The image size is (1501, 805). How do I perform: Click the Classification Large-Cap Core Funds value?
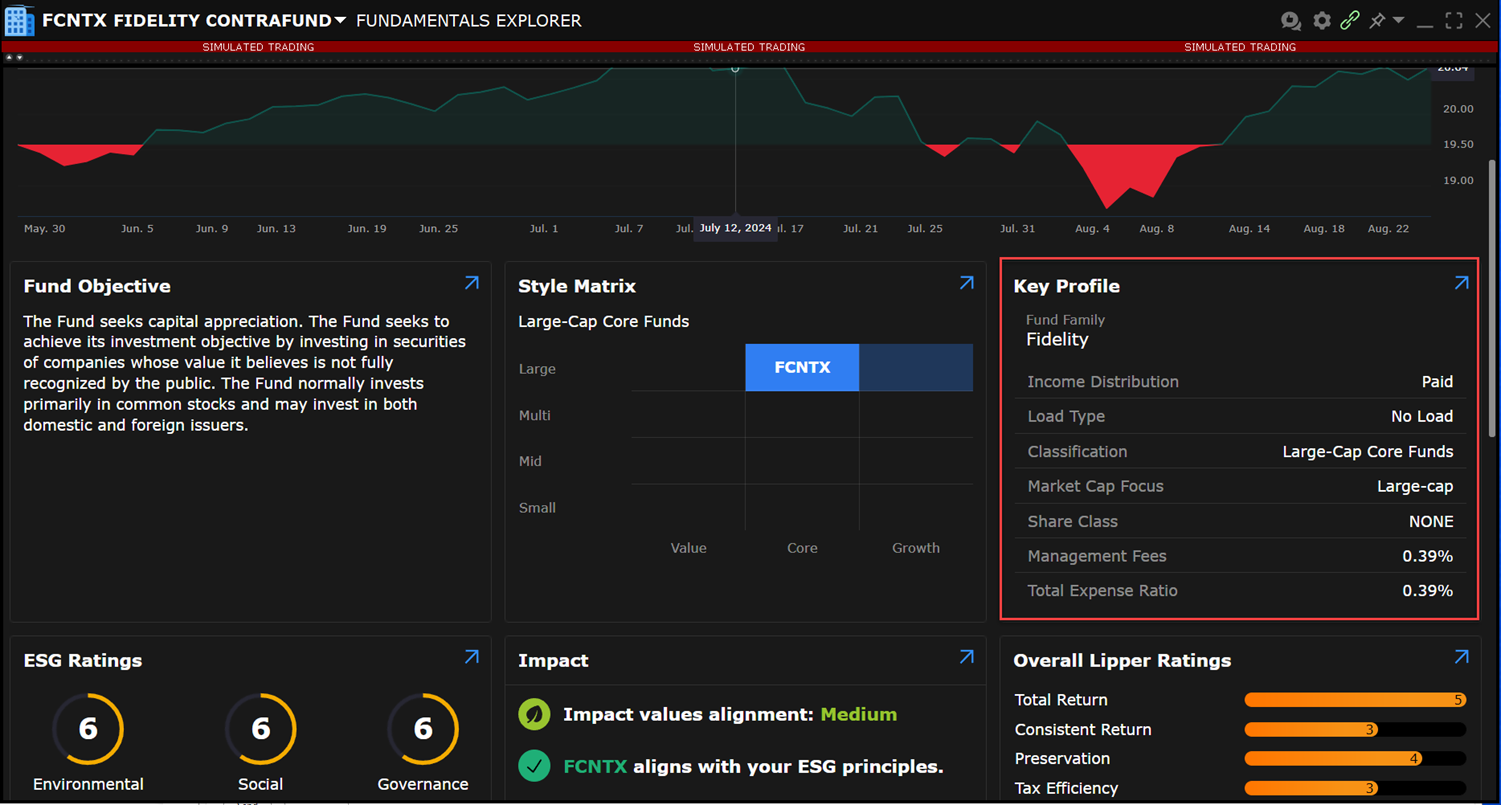[x=1368, y=452]
